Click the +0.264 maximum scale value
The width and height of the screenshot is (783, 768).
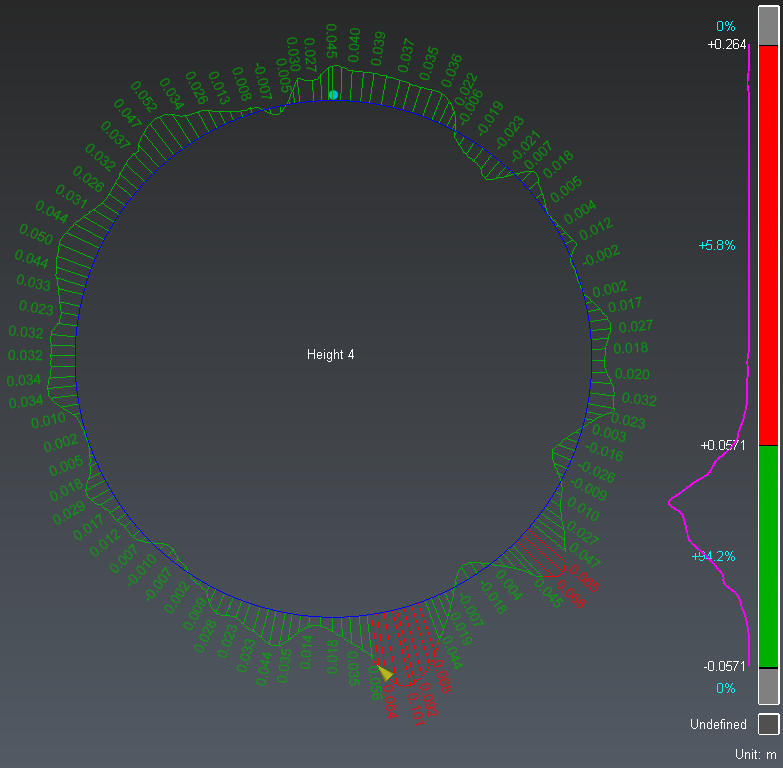coord(727,45)
